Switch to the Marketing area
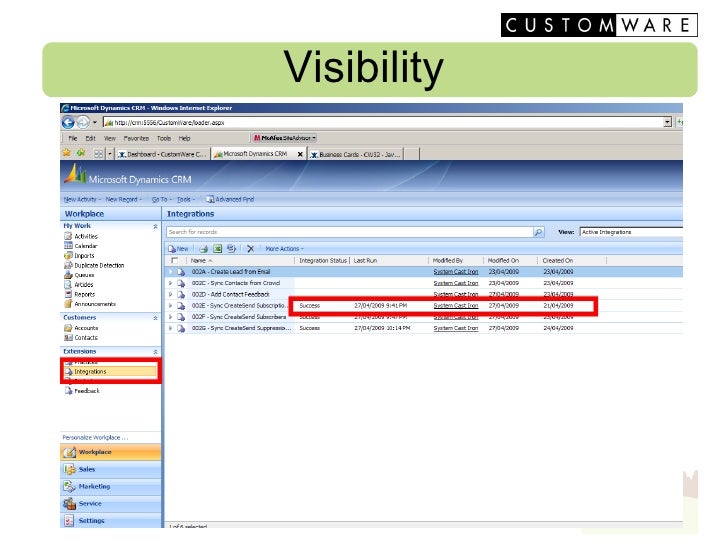728x546 pixels. [x=110, y=486]
